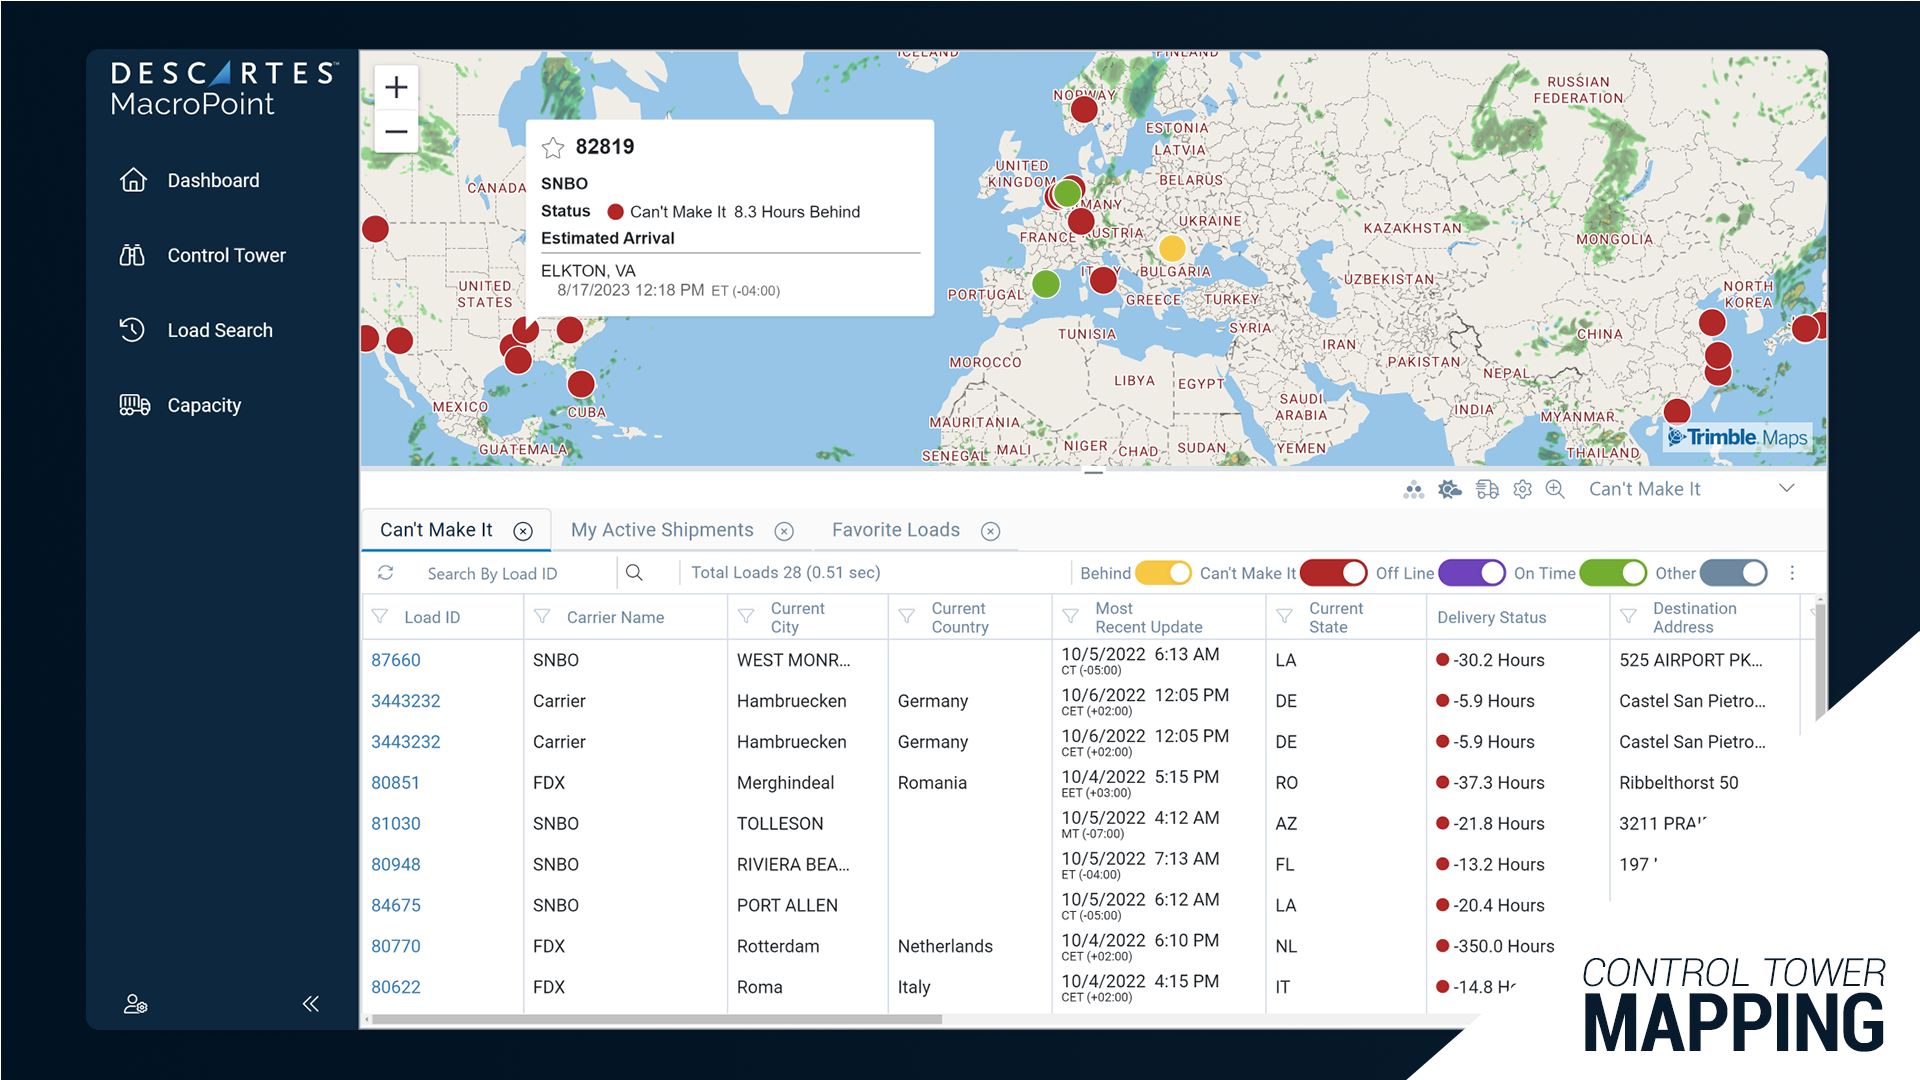Screen dimensions: 1920x1080
Task: Click the cluster dots map icon
Action: (x=1413, y=489)
